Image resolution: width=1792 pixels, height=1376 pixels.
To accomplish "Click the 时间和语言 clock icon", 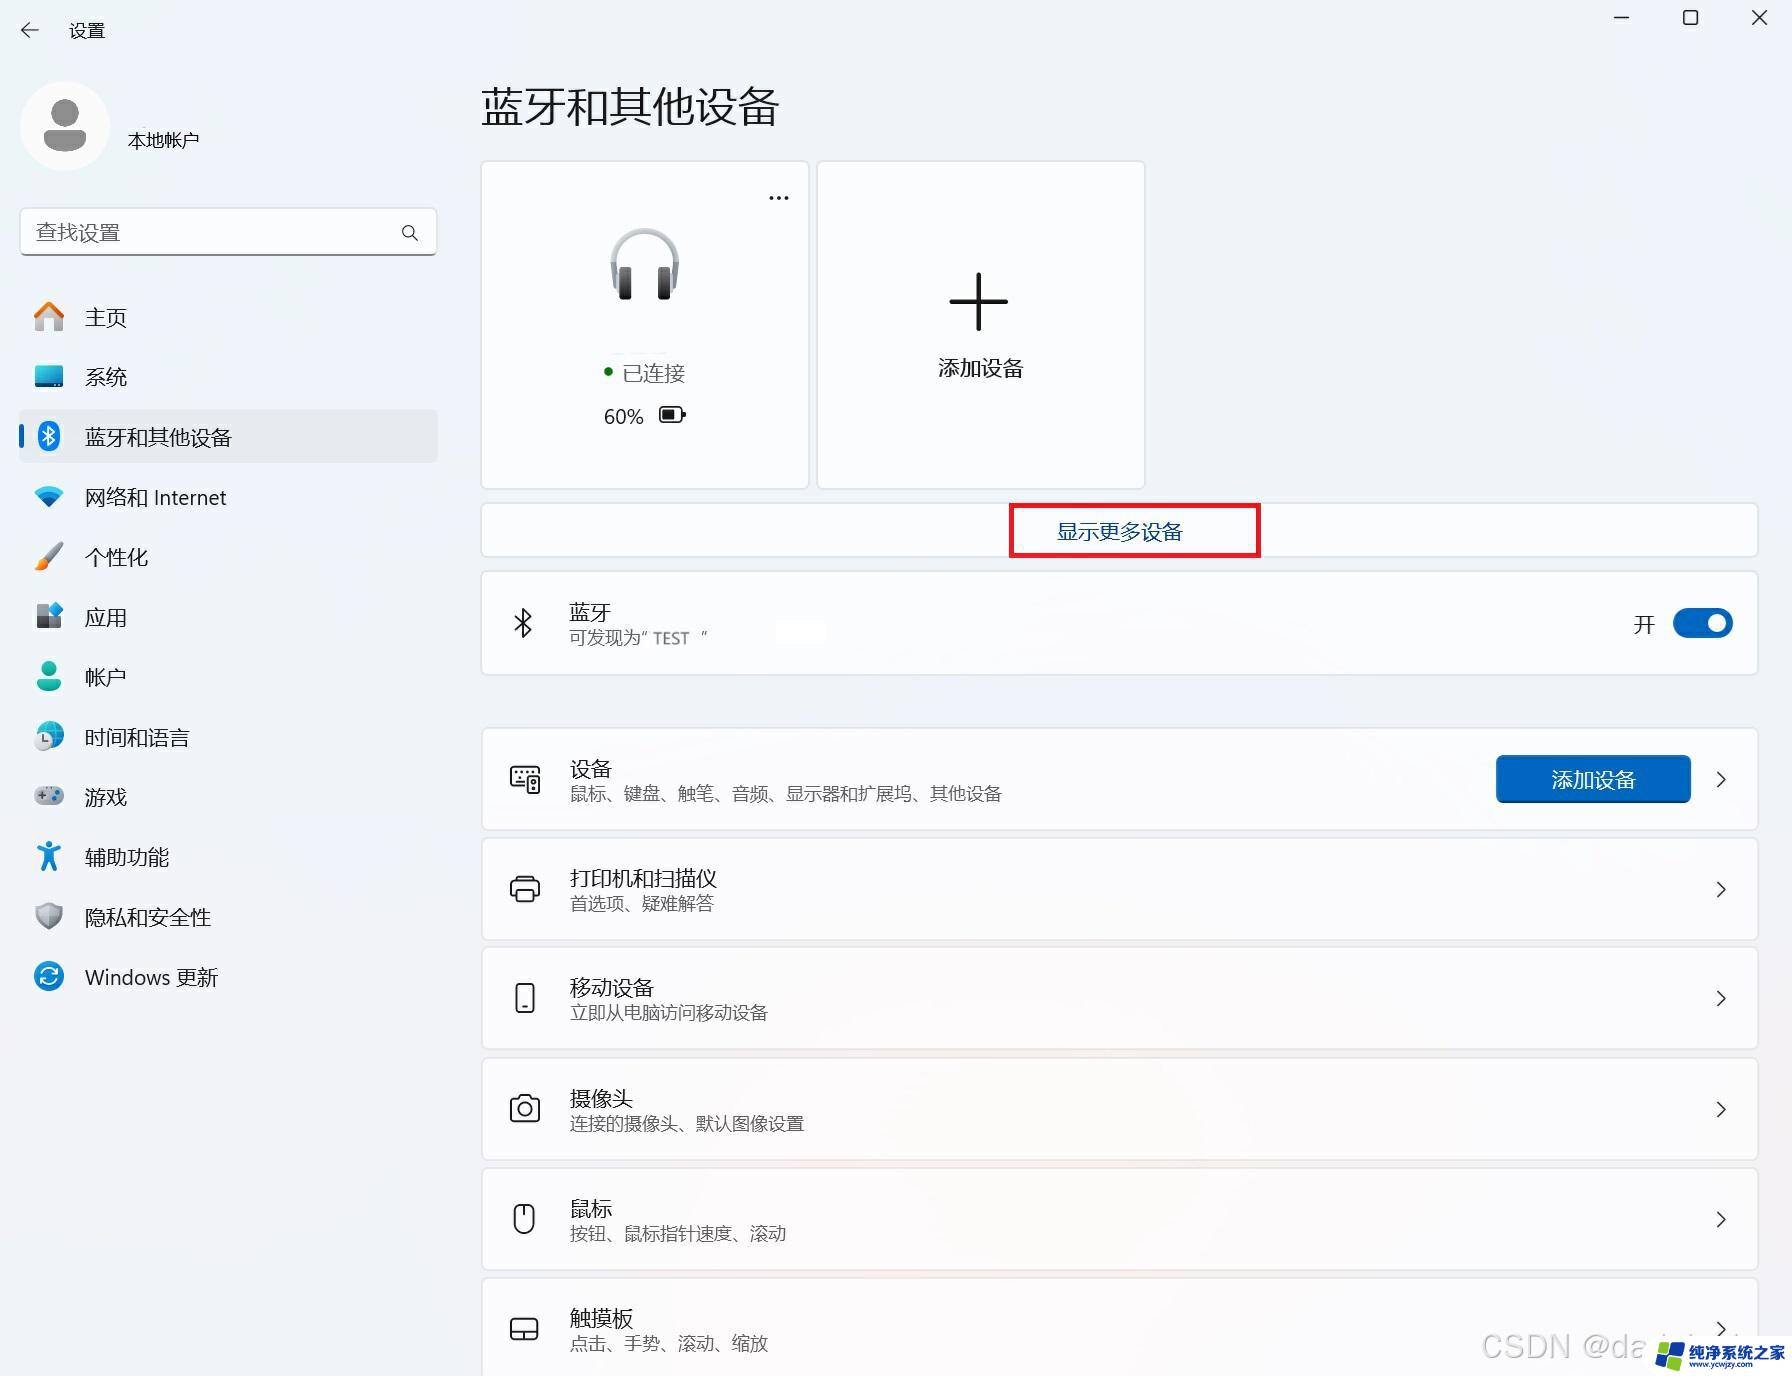I will pyautogui.click(x=49, y=737).
